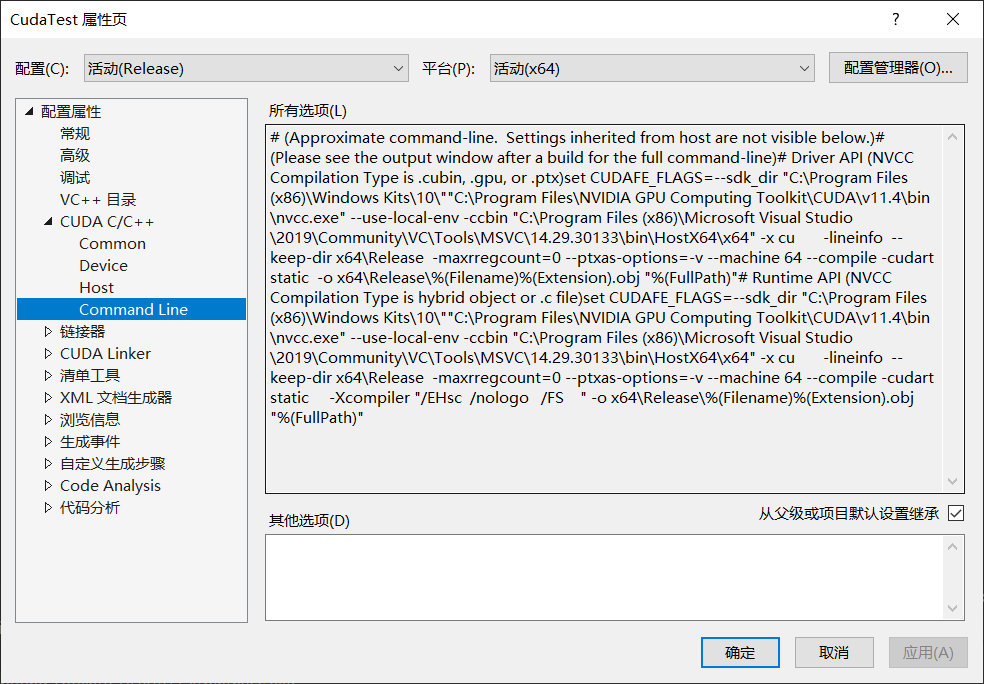Click the 所有选项 scrollbar up arrow

[953, 137]
